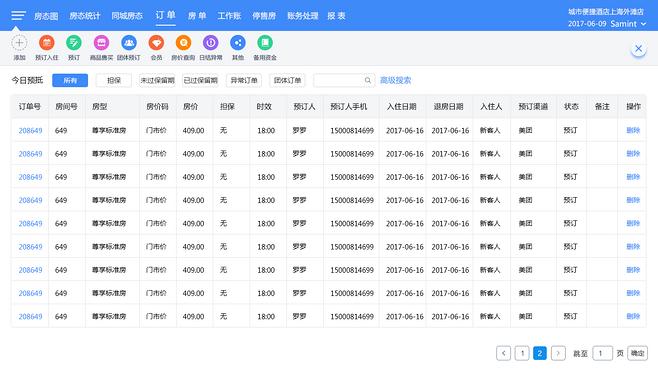
Task: Open the 账务处理 tab
Action: click(x=303, y=16)
